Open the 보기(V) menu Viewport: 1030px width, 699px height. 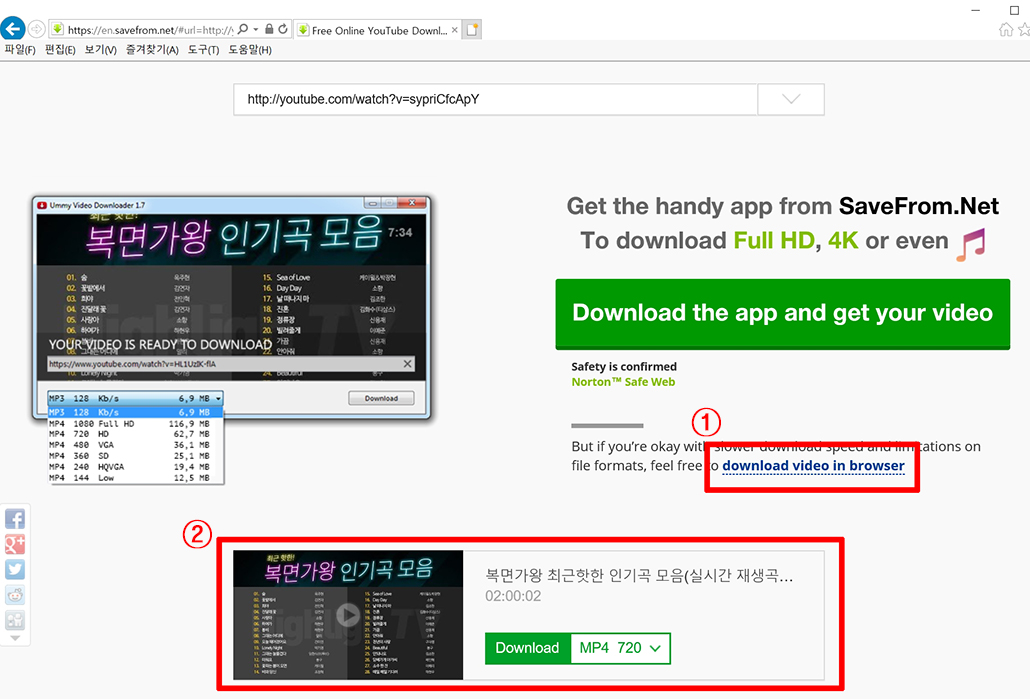tap(101, 50)
